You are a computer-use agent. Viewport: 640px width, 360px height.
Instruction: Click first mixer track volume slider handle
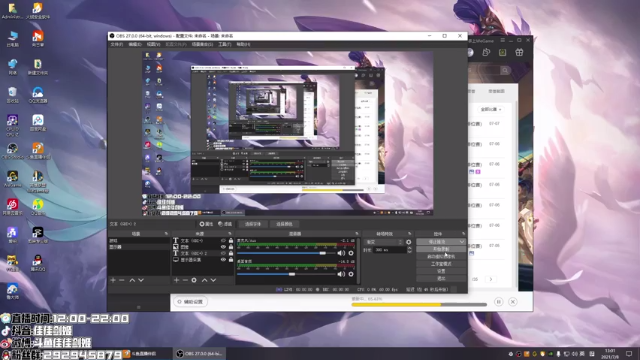coord(322,253)
